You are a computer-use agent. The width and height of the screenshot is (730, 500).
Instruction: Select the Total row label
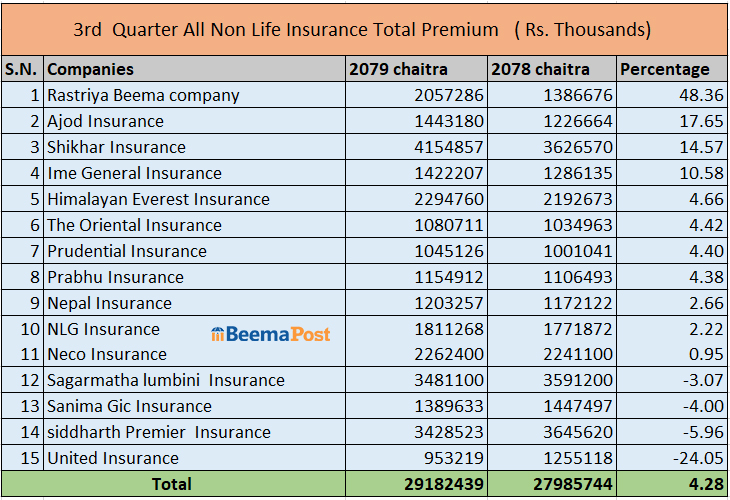click(173, 484)
